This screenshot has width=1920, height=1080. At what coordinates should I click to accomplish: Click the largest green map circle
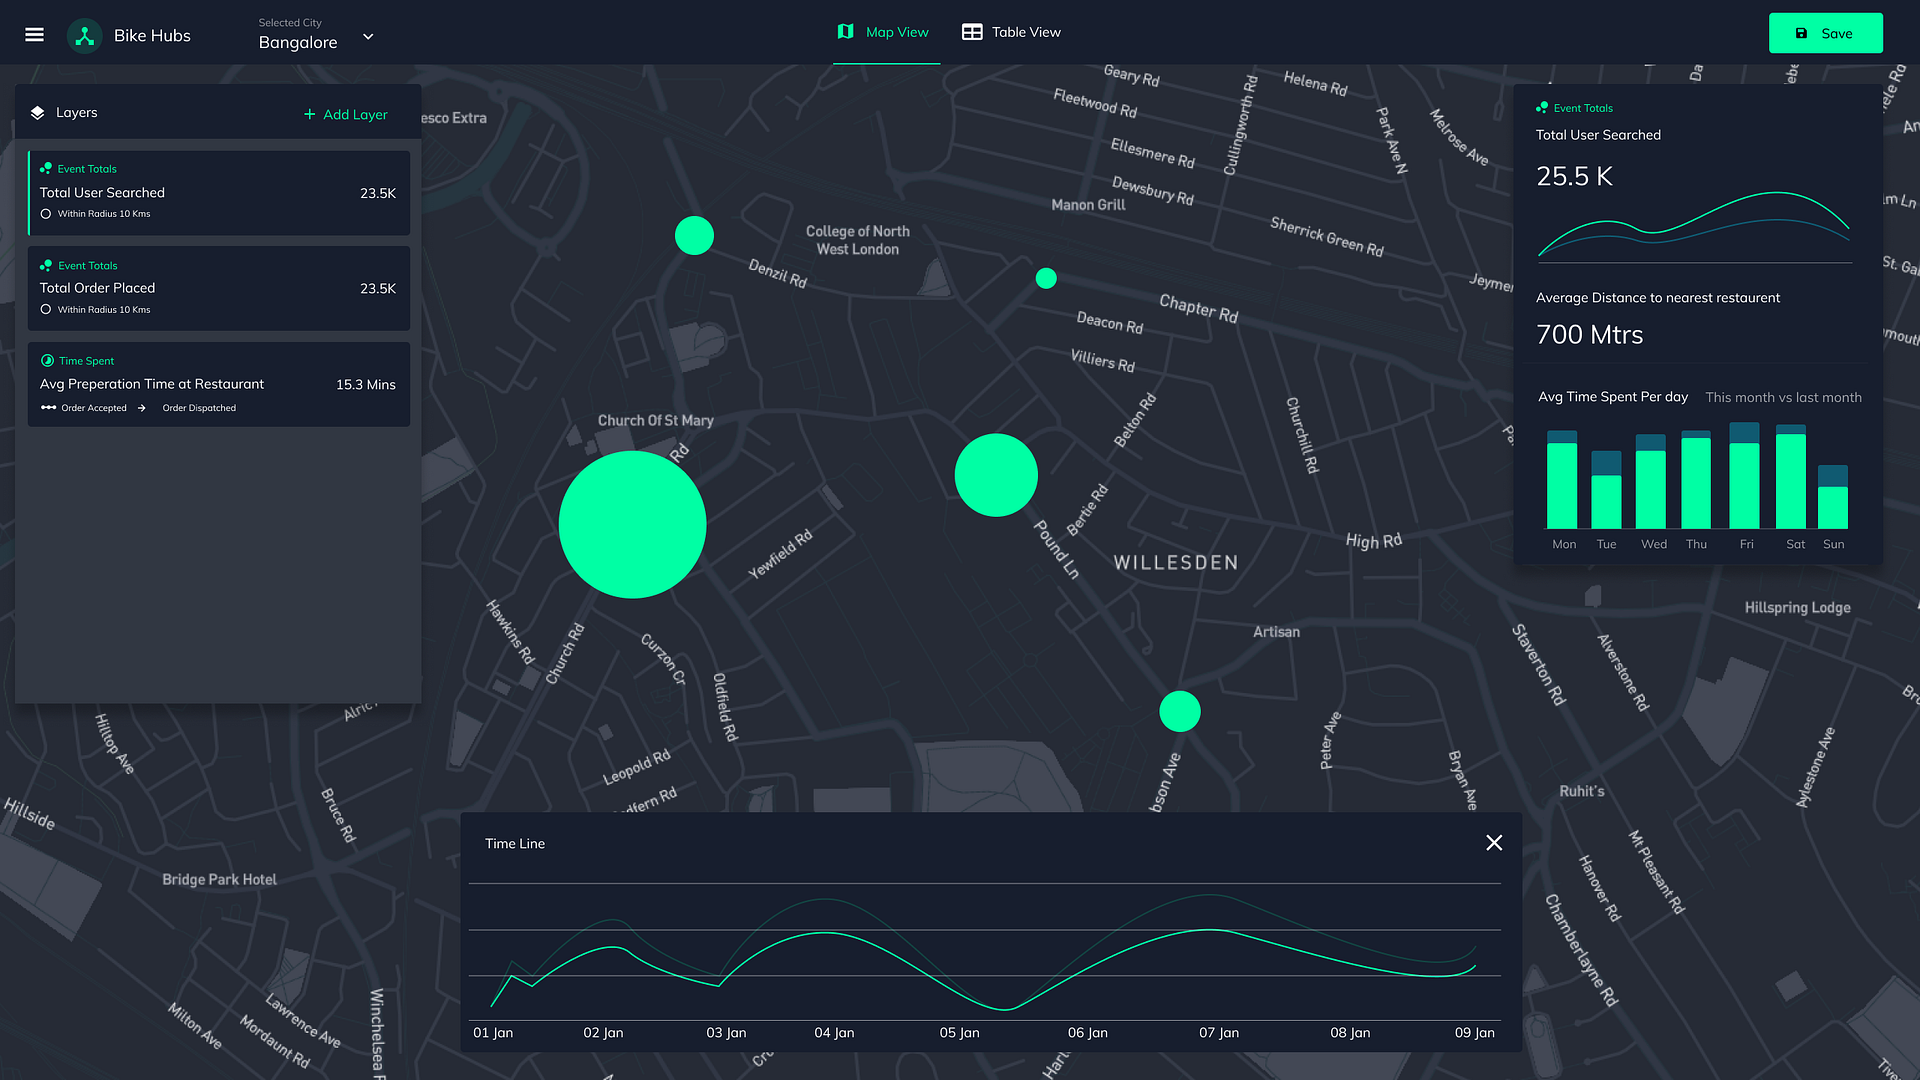[x=632, y=525]
